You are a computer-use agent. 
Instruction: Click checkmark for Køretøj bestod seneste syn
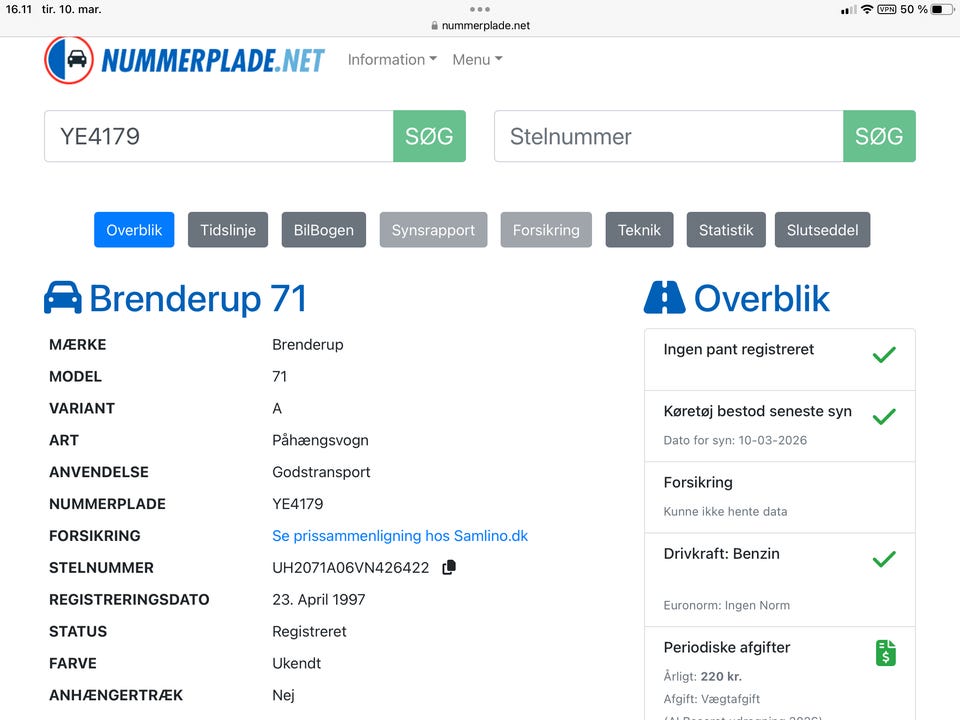click(884, 416)
